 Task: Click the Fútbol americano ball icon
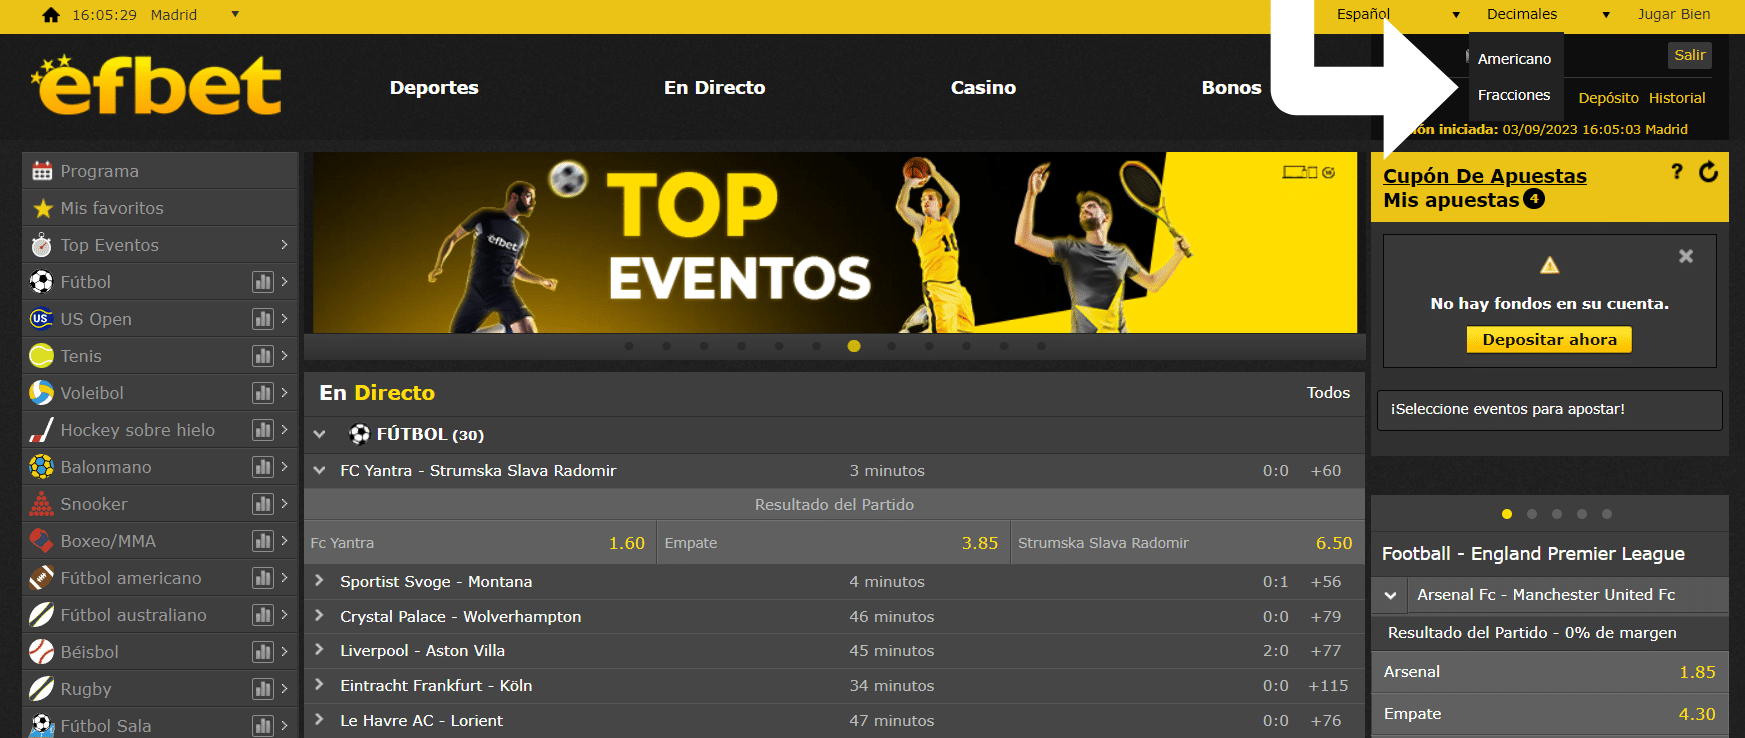coord(42,578)
